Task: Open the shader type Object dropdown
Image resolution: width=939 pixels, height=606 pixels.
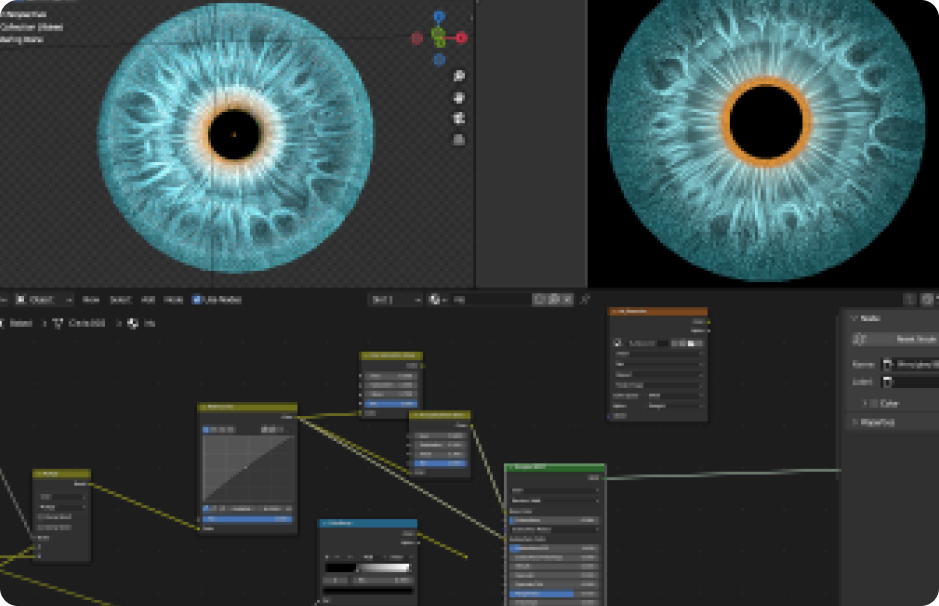Action: (44, 299)
